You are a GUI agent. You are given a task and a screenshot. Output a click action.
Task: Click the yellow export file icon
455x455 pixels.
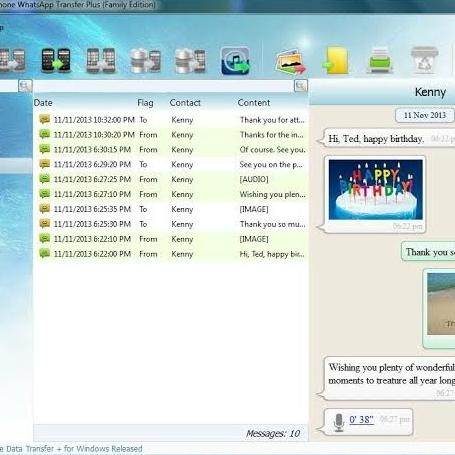[x=336, y=61]
